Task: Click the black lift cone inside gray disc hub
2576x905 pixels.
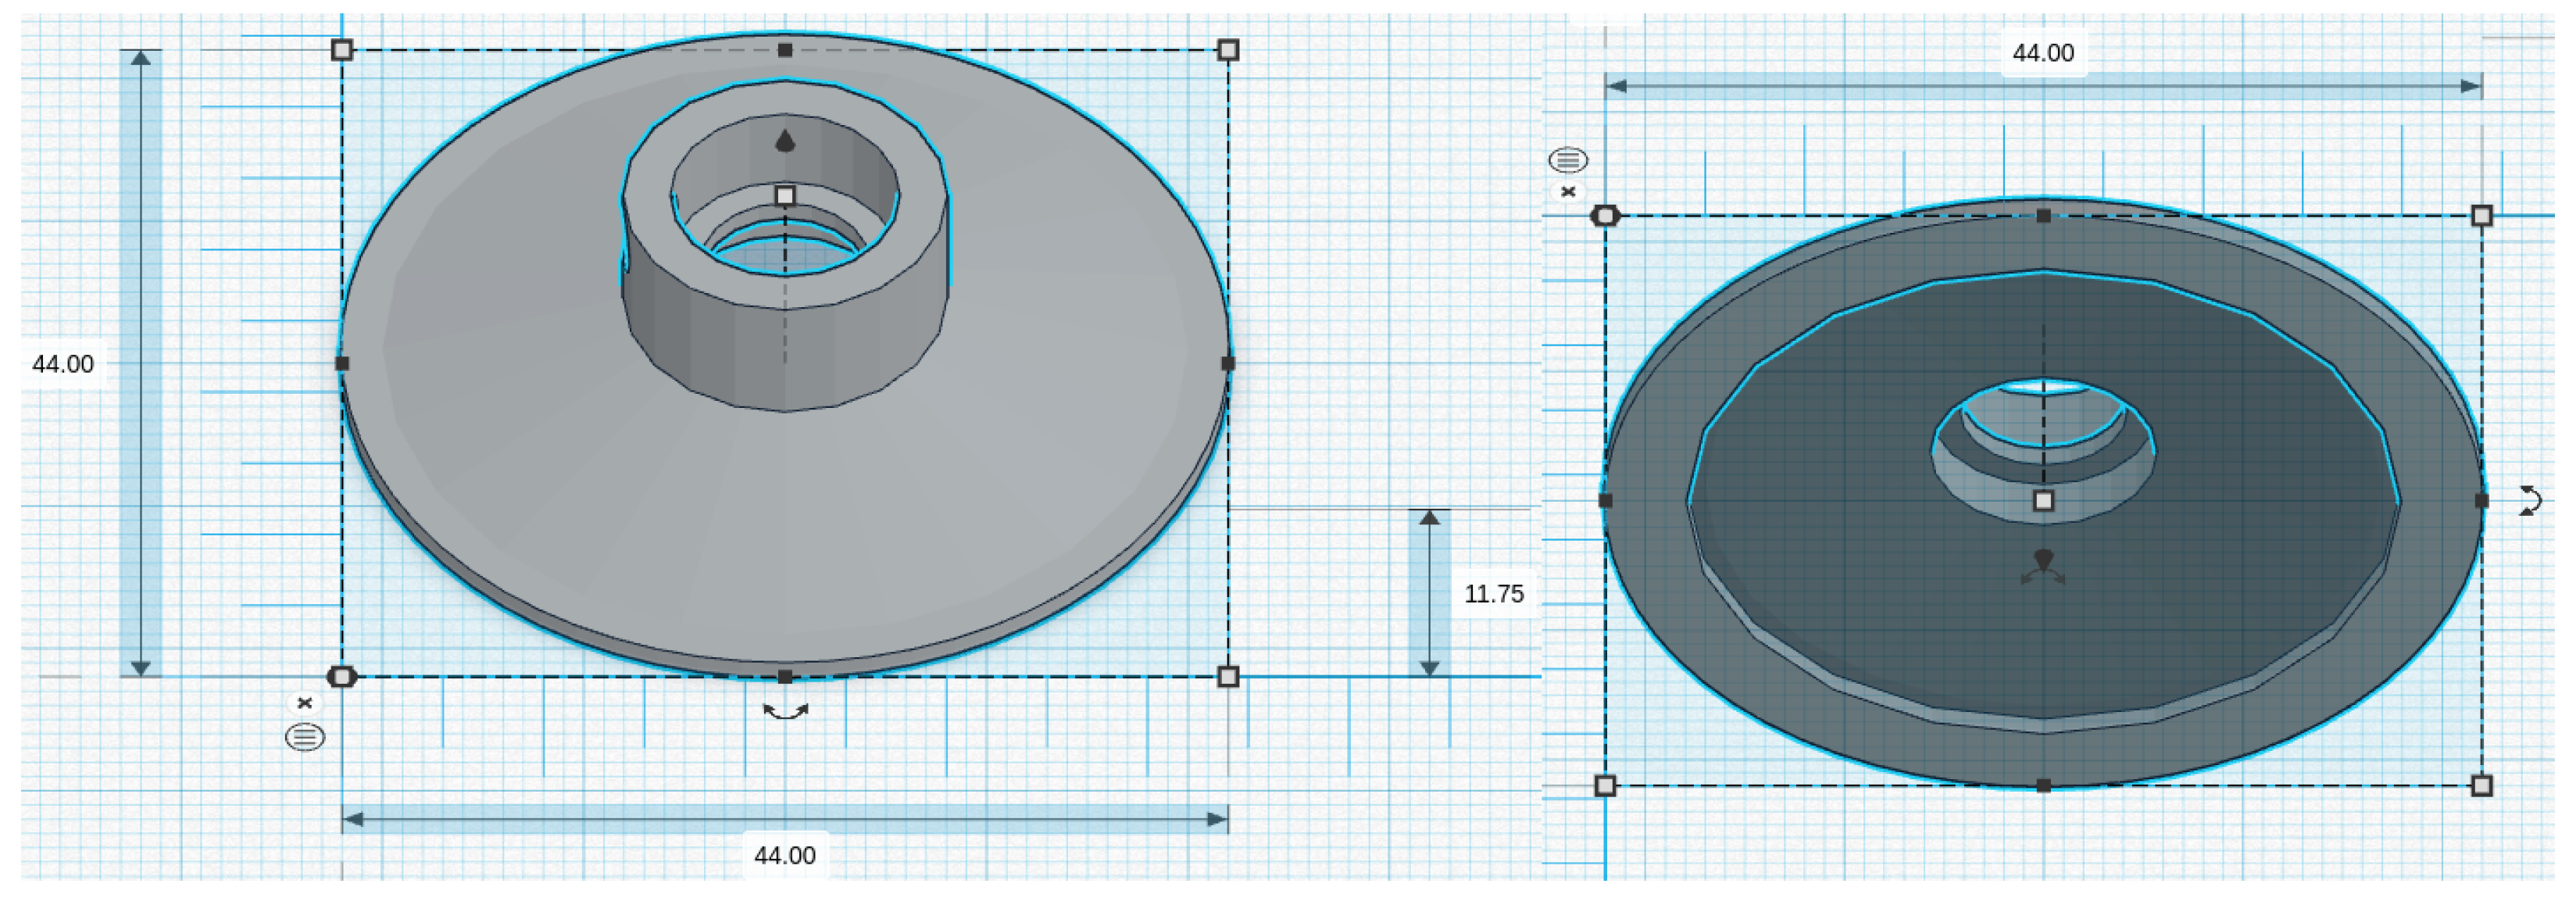Action: pos(785,141)
